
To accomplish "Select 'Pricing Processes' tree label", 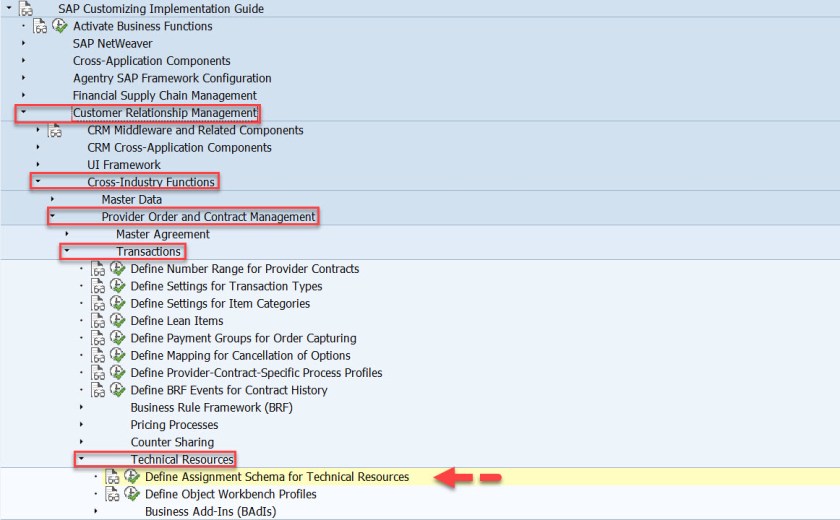I will 174,425.
